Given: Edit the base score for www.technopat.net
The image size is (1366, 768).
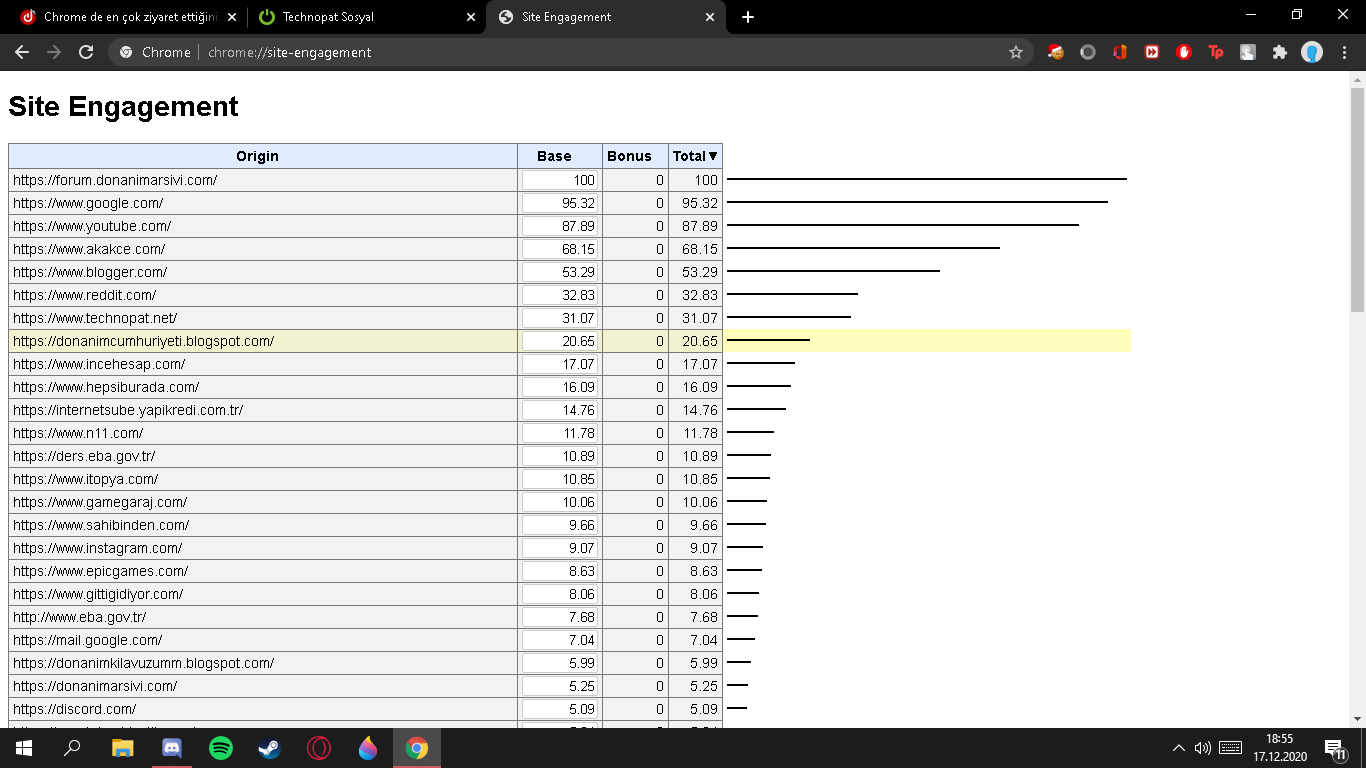Looking at the screenshot, I should tap(560, 318).
